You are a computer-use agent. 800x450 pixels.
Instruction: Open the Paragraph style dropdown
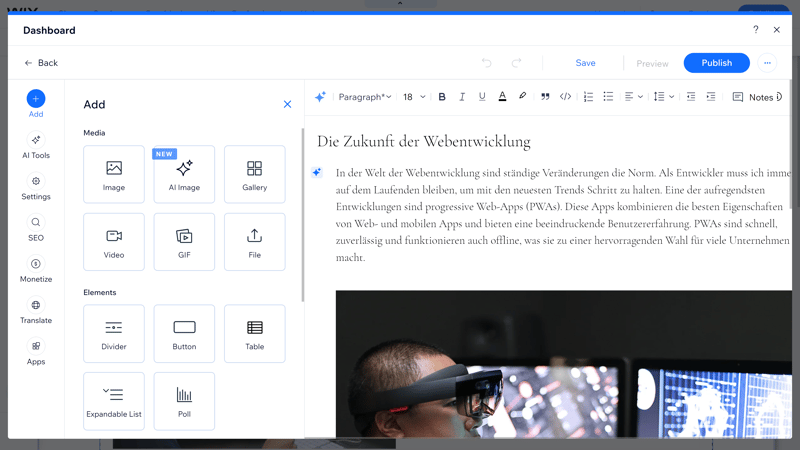365,96
